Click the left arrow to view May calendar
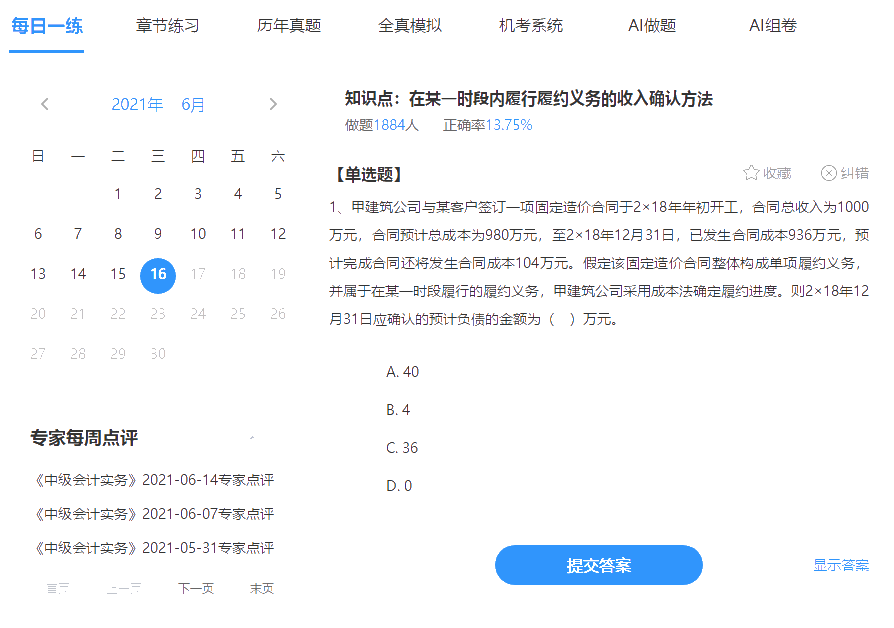 point(44,104)
